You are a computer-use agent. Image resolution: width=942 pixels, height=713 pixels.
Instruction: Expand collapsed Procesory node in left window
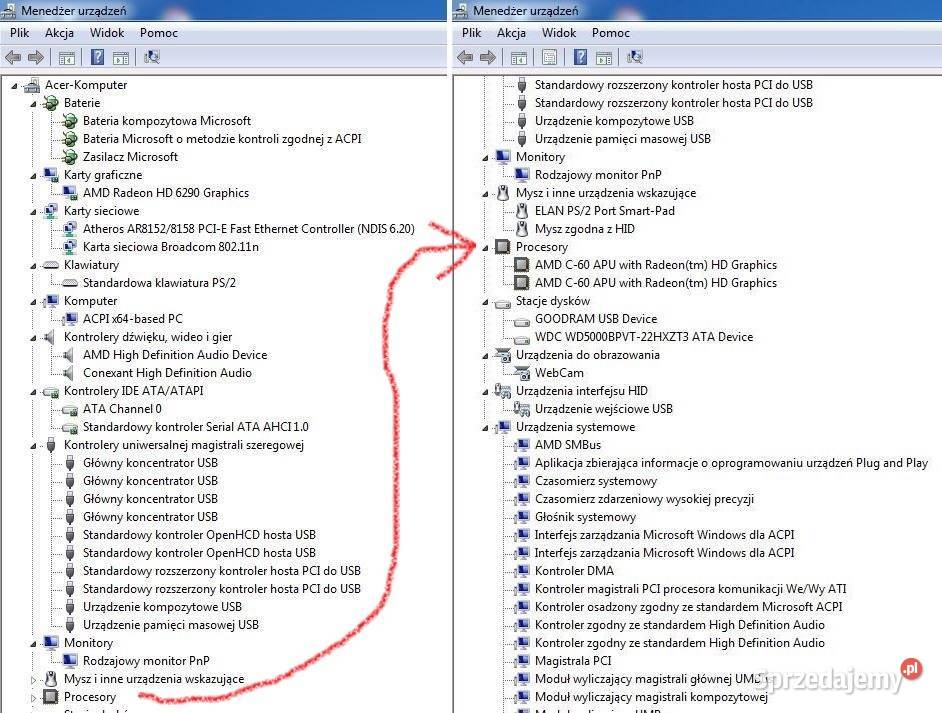(34, 697)
